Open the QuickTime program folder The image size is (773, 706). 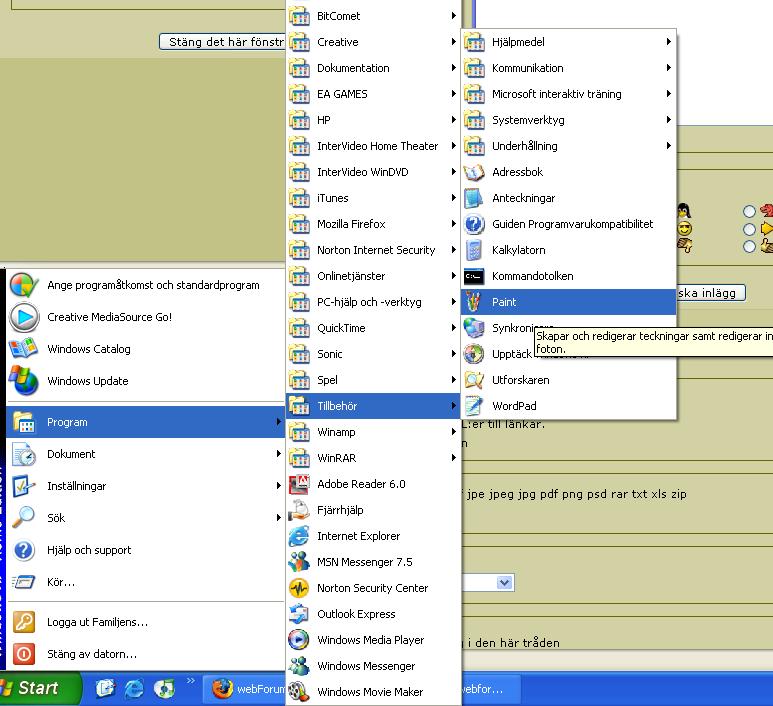pyautogui.click(x=373, y=328)
